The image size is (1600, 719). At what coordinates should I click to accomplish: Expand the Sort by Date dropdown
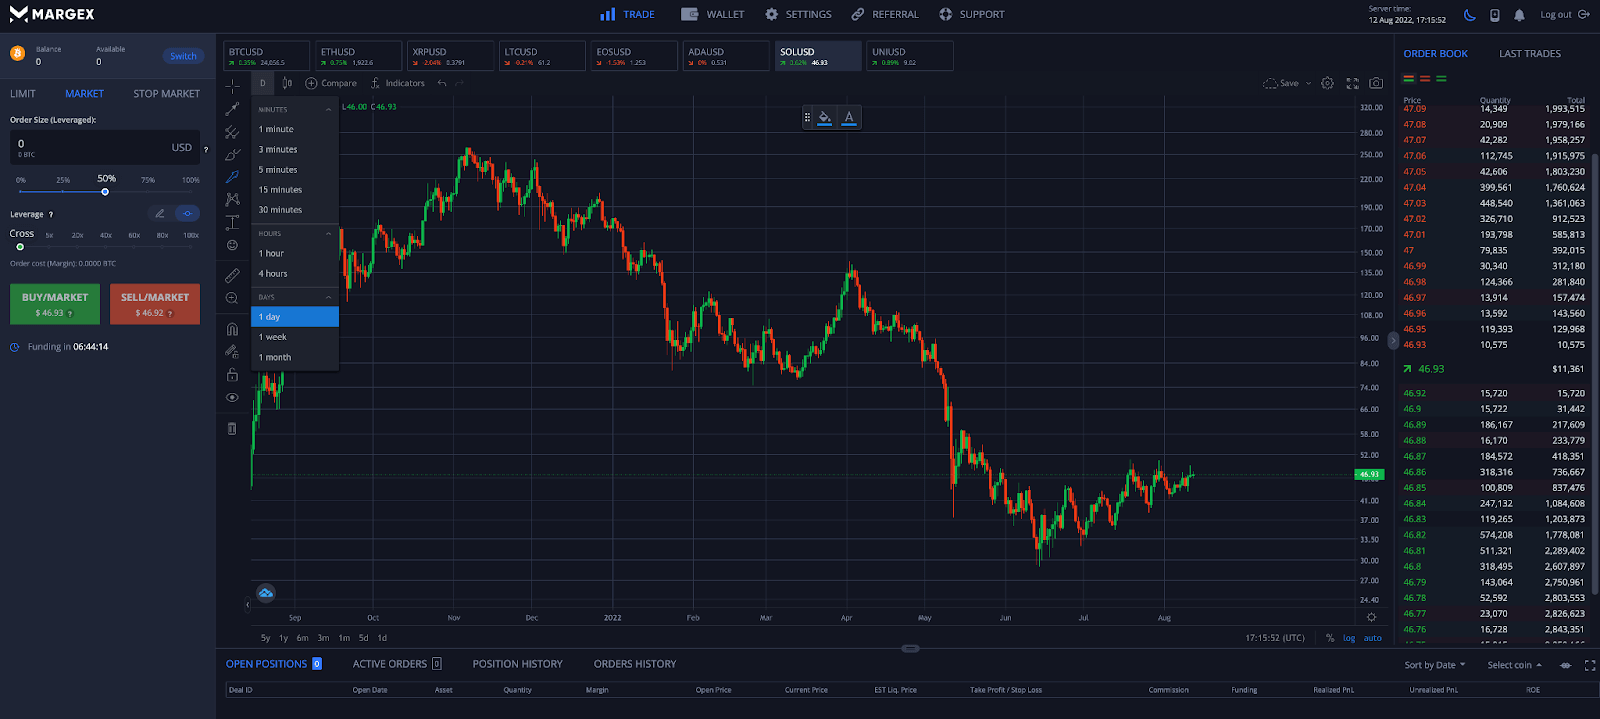pos(1434,665)
